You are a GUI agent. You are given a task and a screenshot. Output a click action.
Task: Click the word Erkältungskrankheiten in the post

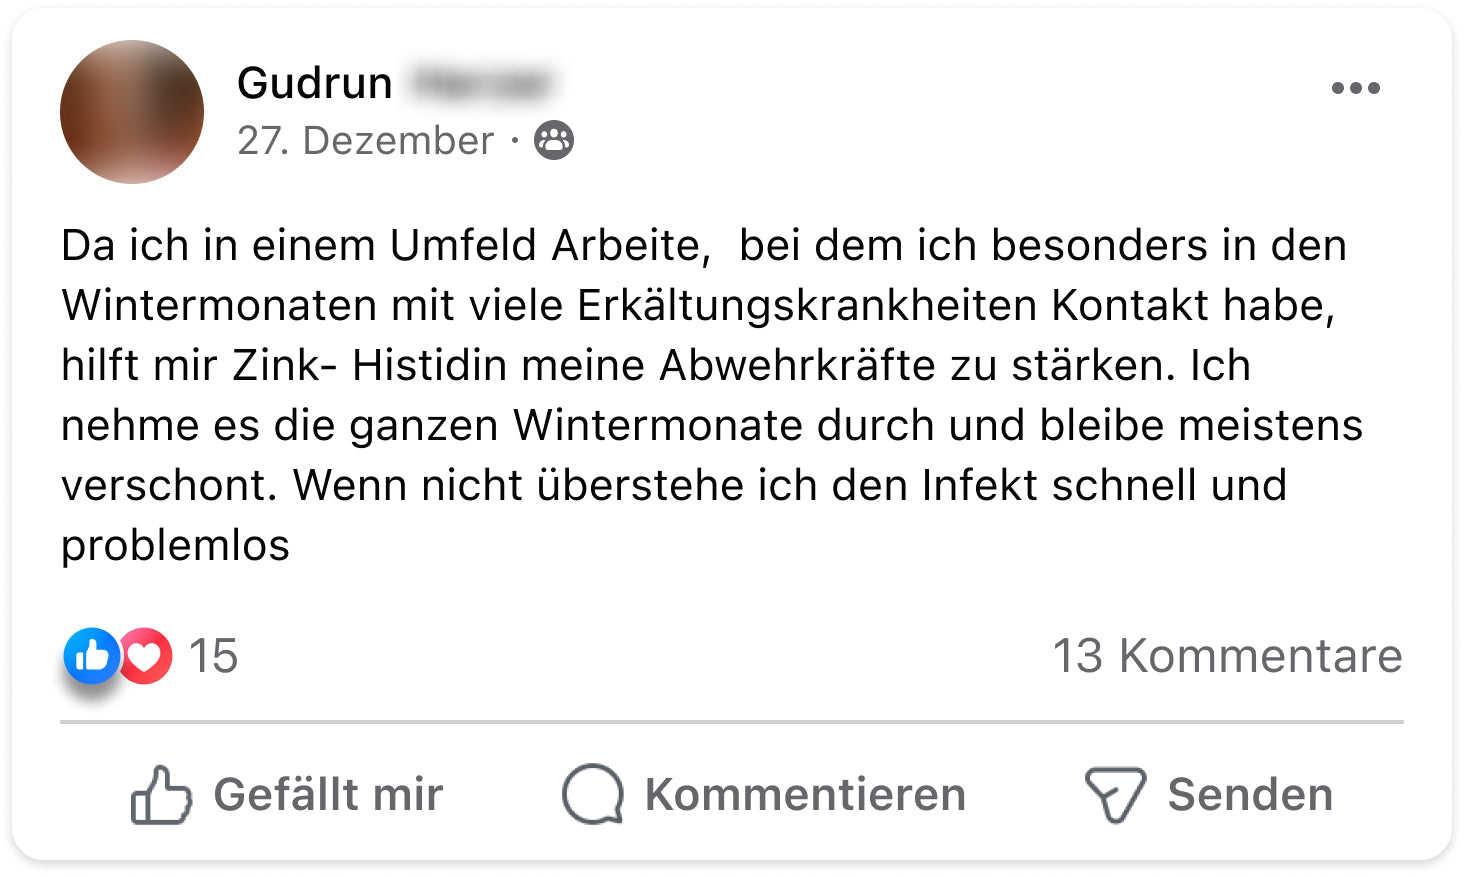807,306
